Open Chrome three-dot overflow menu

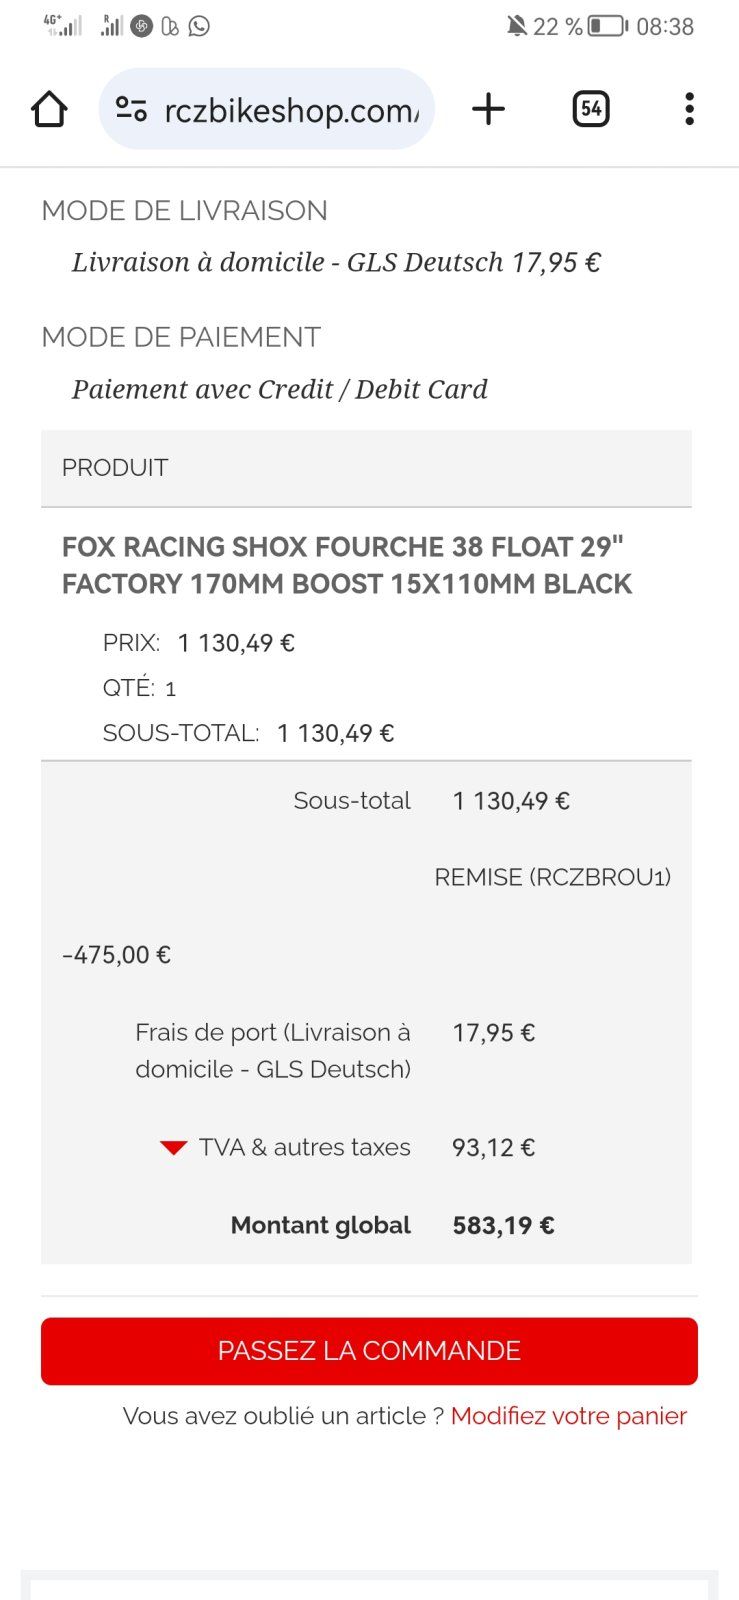coord(689,109)
